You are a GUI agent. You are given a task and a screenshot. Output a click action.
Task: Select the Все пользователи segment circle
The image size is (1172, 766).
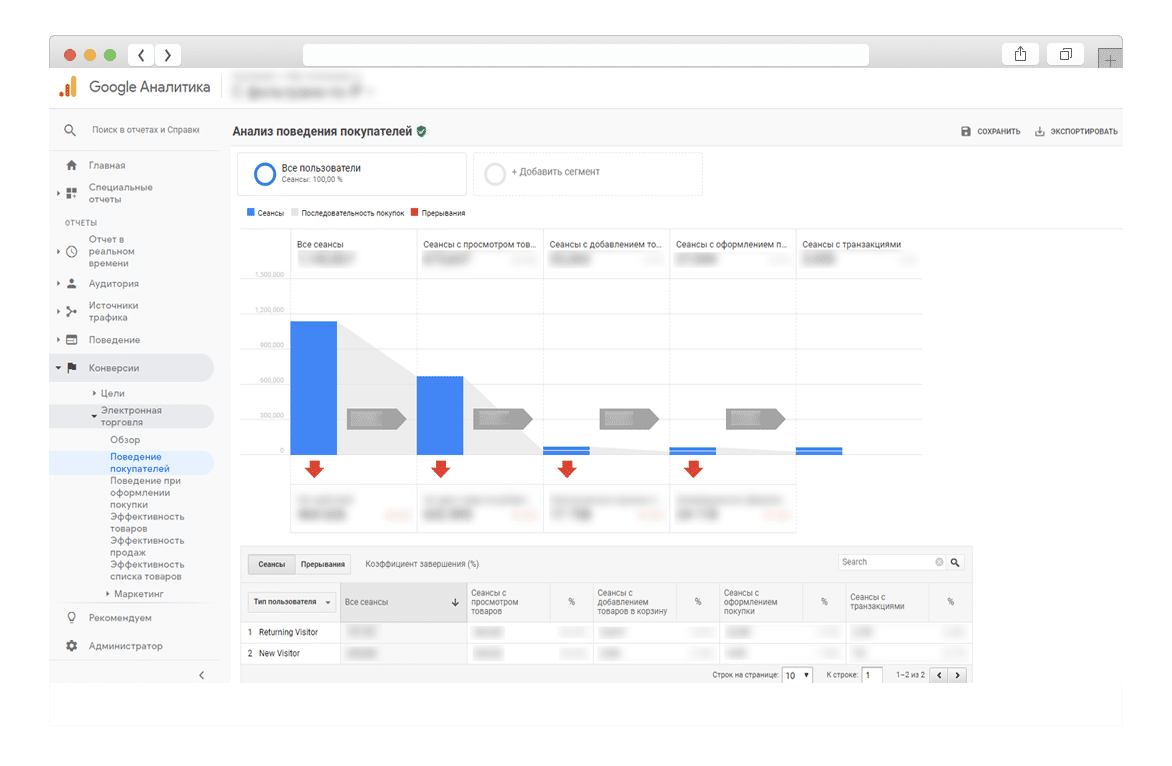[265, 174]
